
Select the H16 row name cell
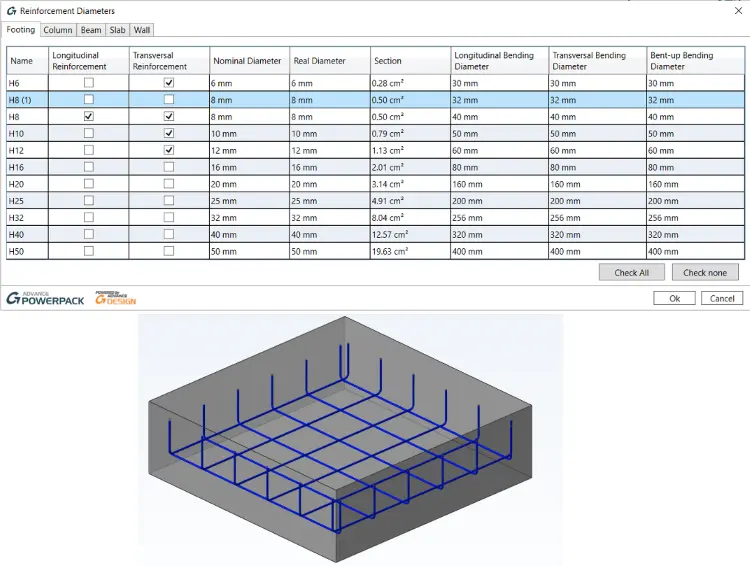tap(27, 167)
